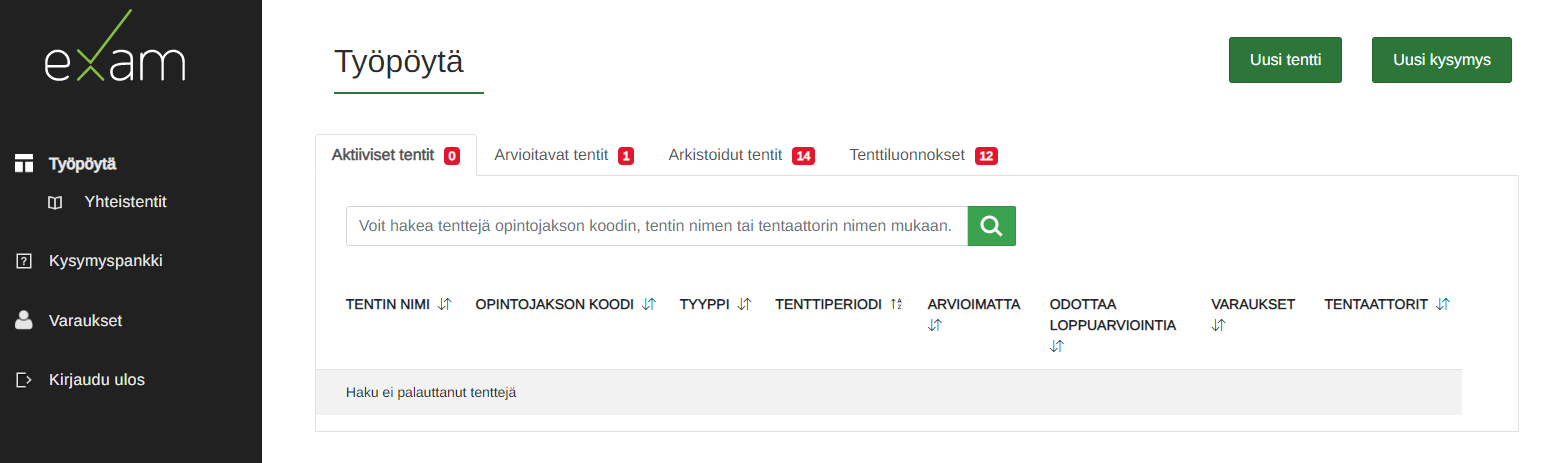Click the Varaukset person icon
Viewport: 1544px width, 463px height.
coord(24,321)
